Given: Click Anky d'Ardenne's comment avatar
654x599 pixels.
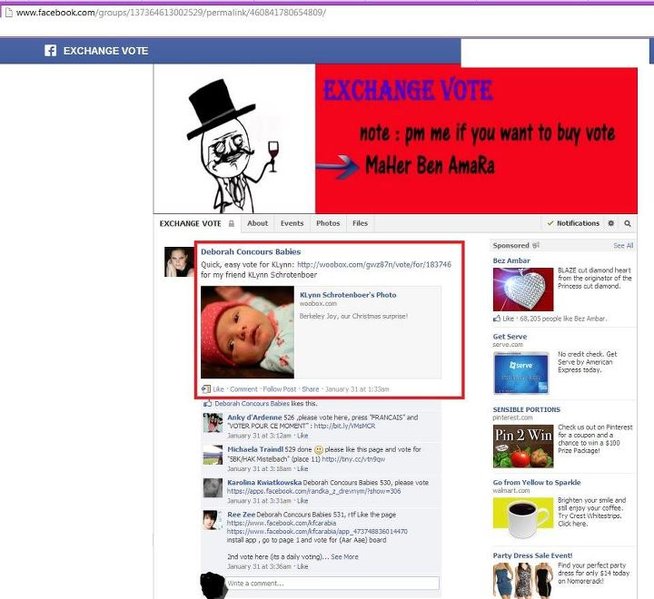Looking at the screenshot, I should click(213, 423).
